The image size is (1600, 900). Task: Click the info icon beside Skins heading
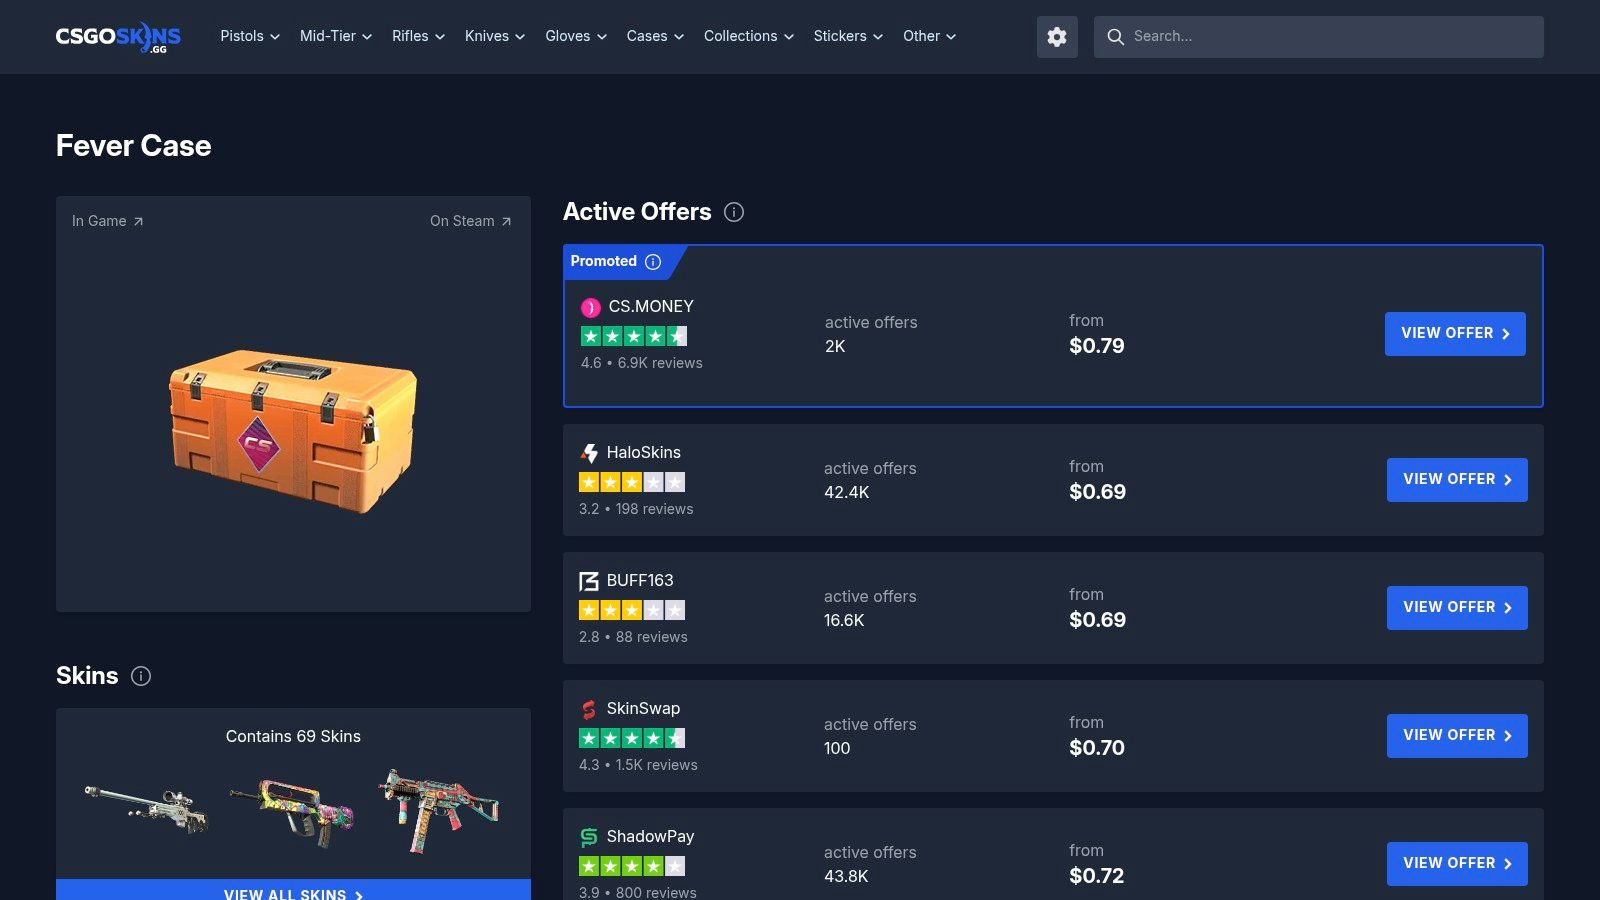pos(141,676)
